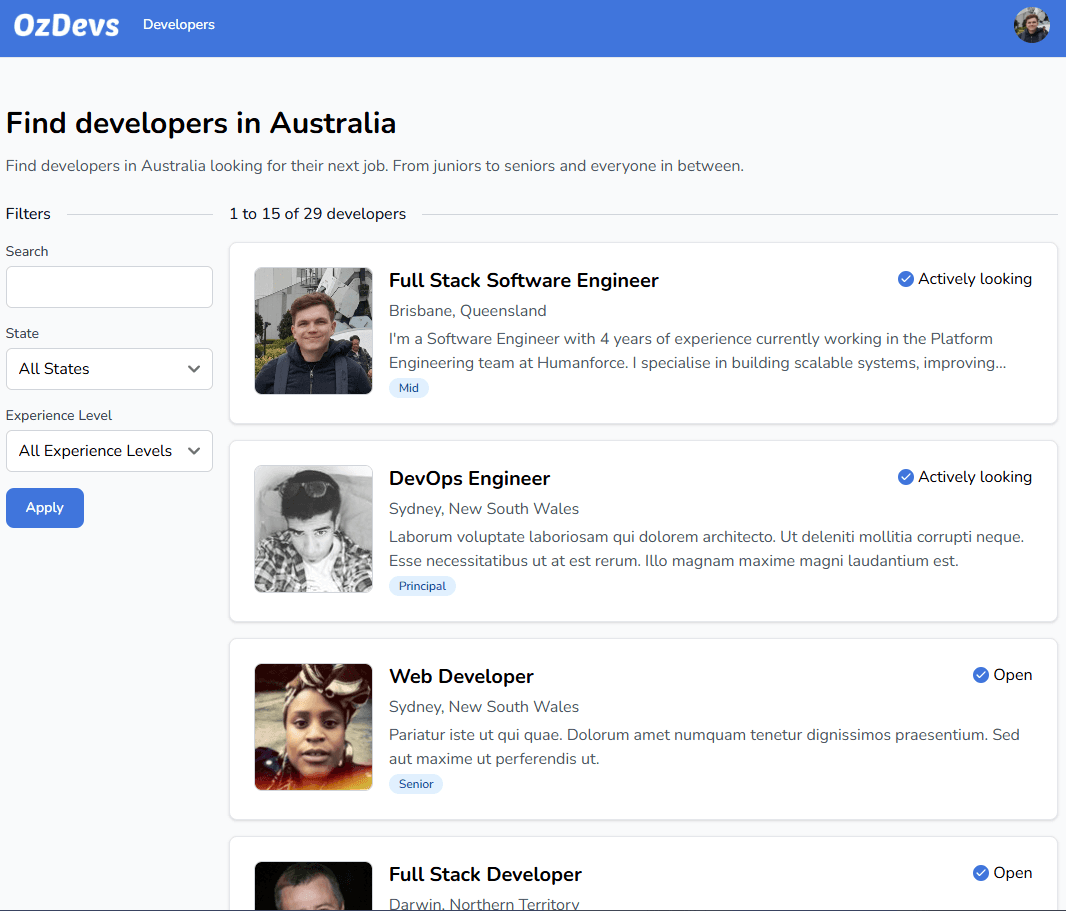The height and width of the screenshot is (911, 1066).
Task: Click the Actively looking checkmark icon for Full Stack Software Engineer
Action: click(905, 279)
